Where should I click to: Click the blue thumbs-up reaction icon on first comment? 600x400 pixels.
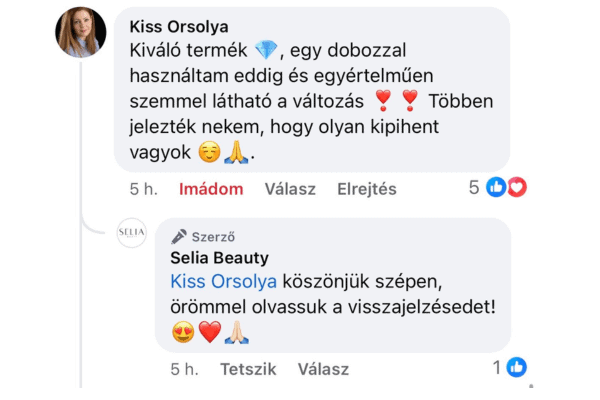[497, 187]
